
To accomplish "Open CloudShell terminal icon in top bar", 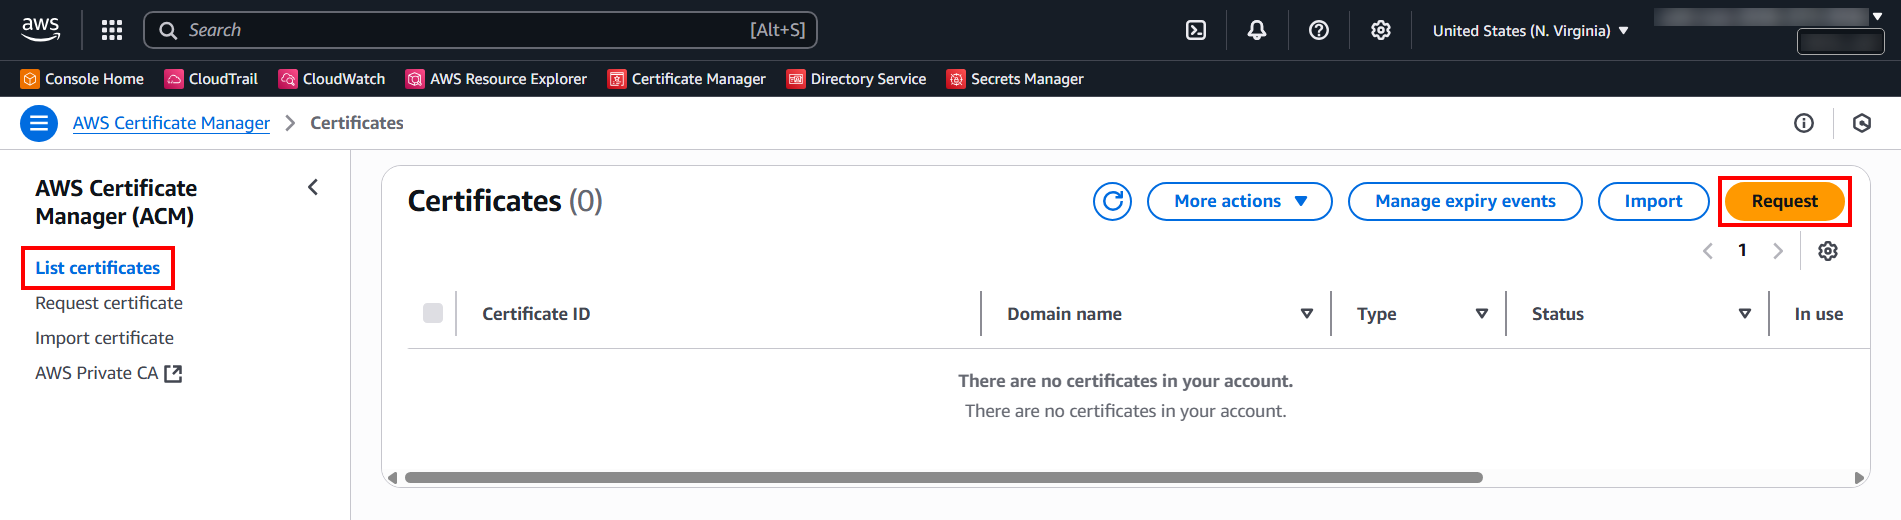I will (1196, 30).
